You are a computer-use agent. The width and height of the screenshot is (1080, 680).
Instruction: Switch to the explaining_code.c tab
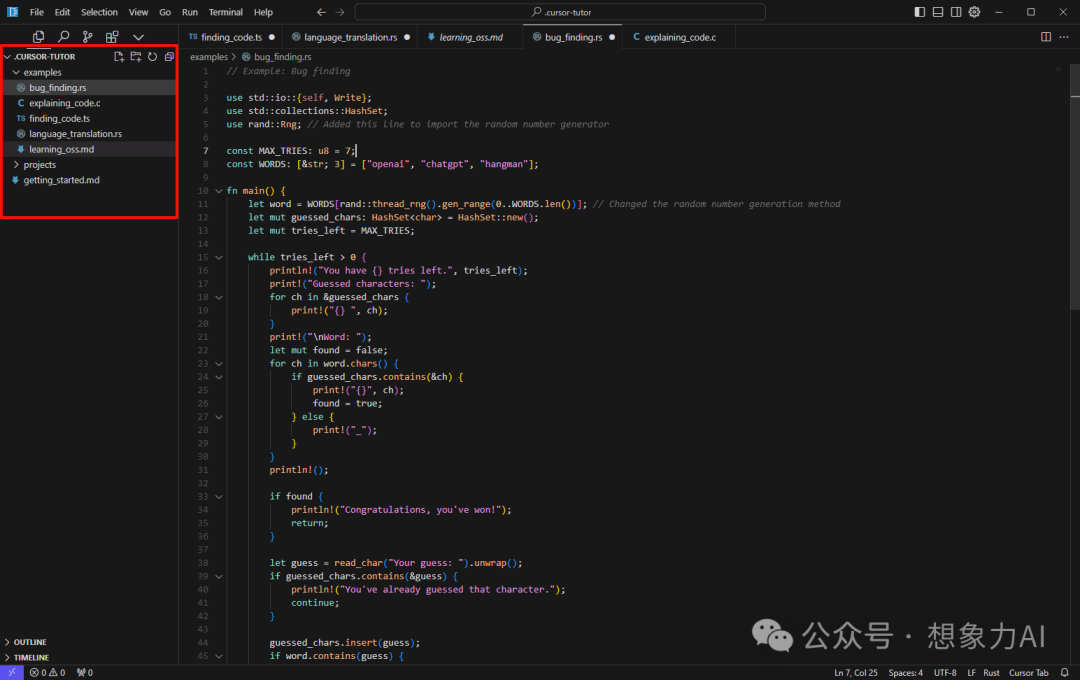pyautogui.click(x=679, y=37)
